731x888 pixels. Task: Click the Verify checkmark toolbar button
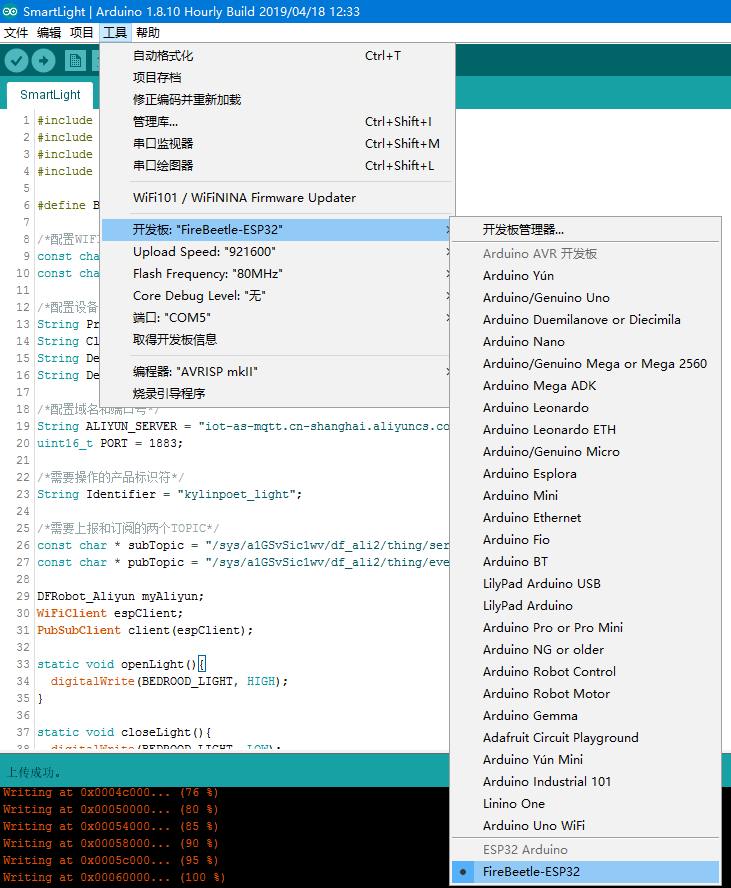[16, 60]
